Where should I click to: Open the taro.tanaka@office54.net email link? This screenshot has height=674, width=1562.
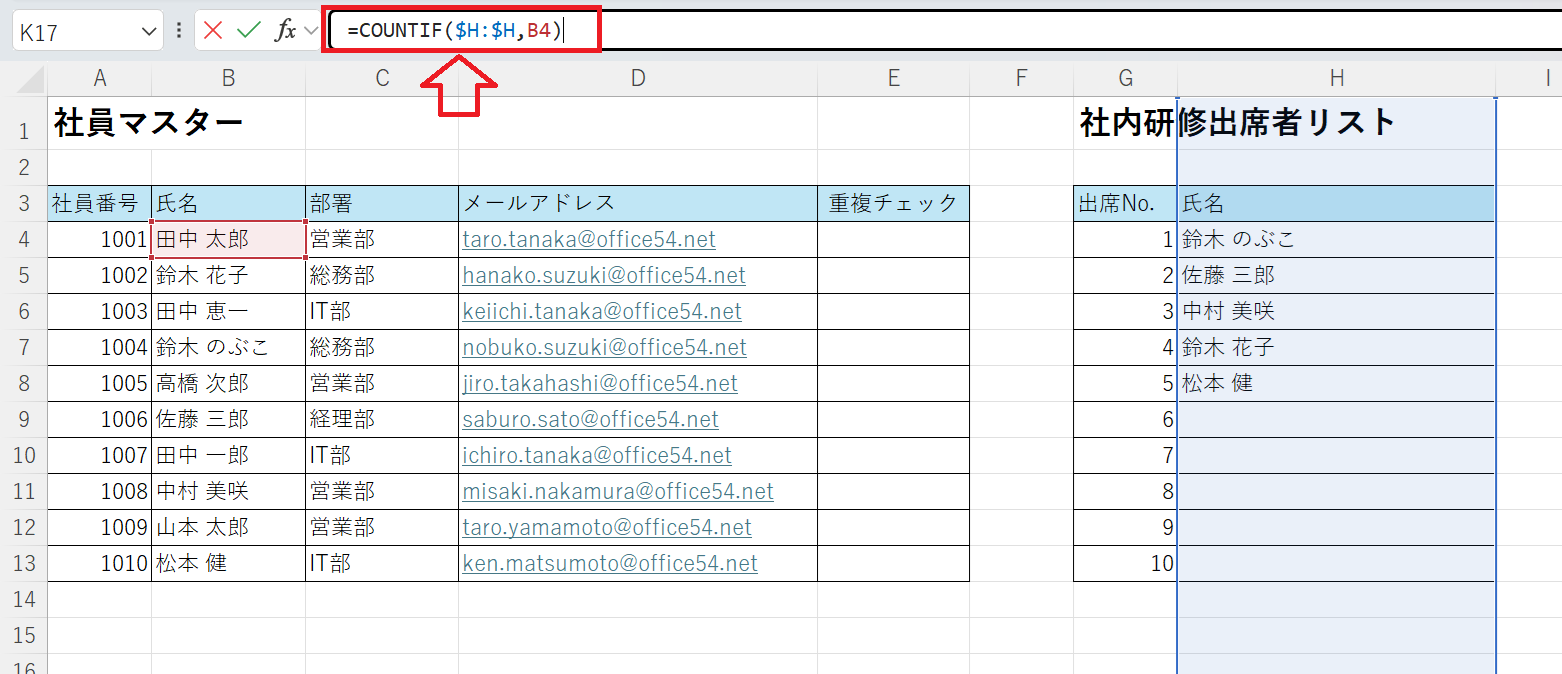(589, 240)
